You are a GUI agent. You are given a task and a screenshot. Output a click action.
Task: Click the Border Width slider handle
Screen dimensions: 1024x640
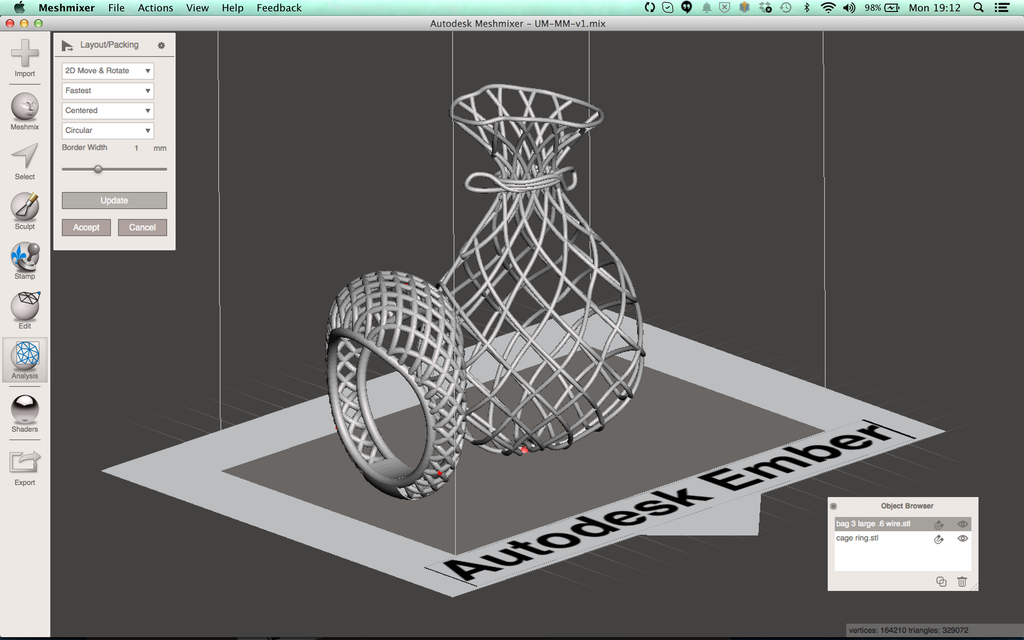click(x=98, y=169)
